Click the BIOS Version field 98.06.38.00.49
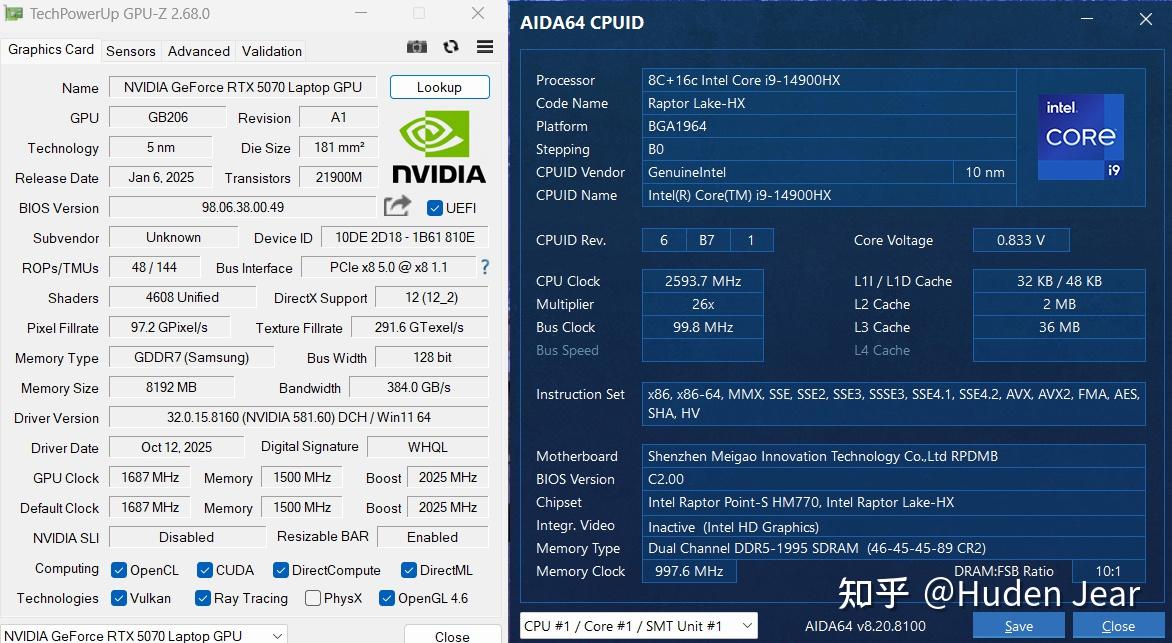The image size is (1172, 643). pyautogui.click(x=243, y=207)
